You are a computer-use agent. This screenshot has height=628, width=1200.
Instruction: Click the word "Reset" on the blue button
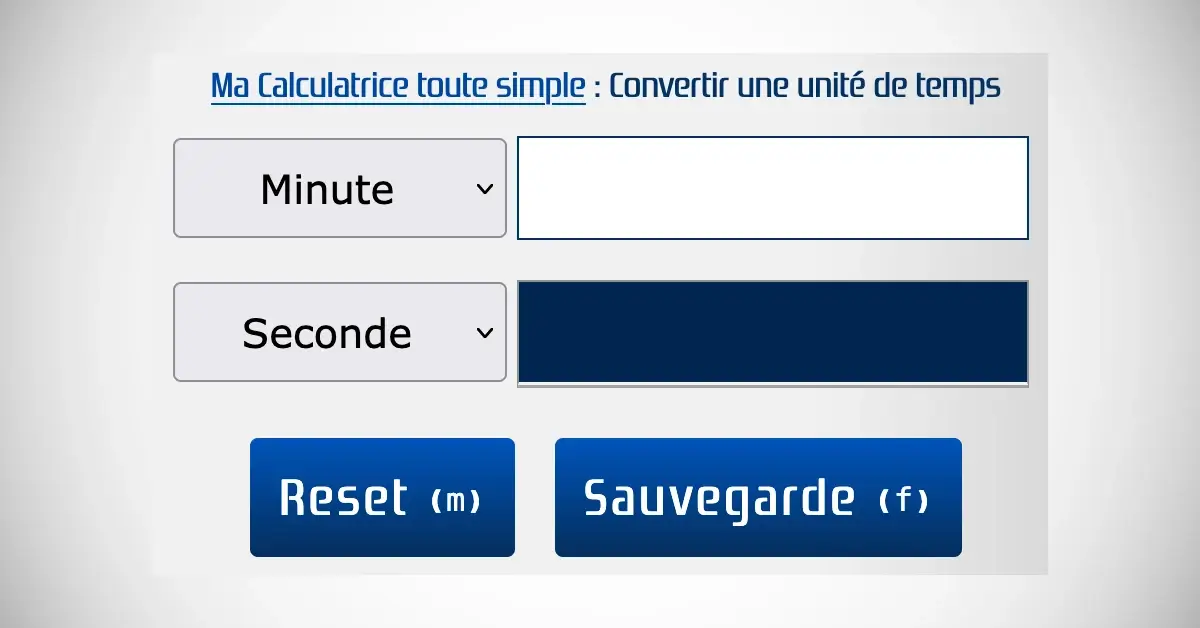click(343, 498)
